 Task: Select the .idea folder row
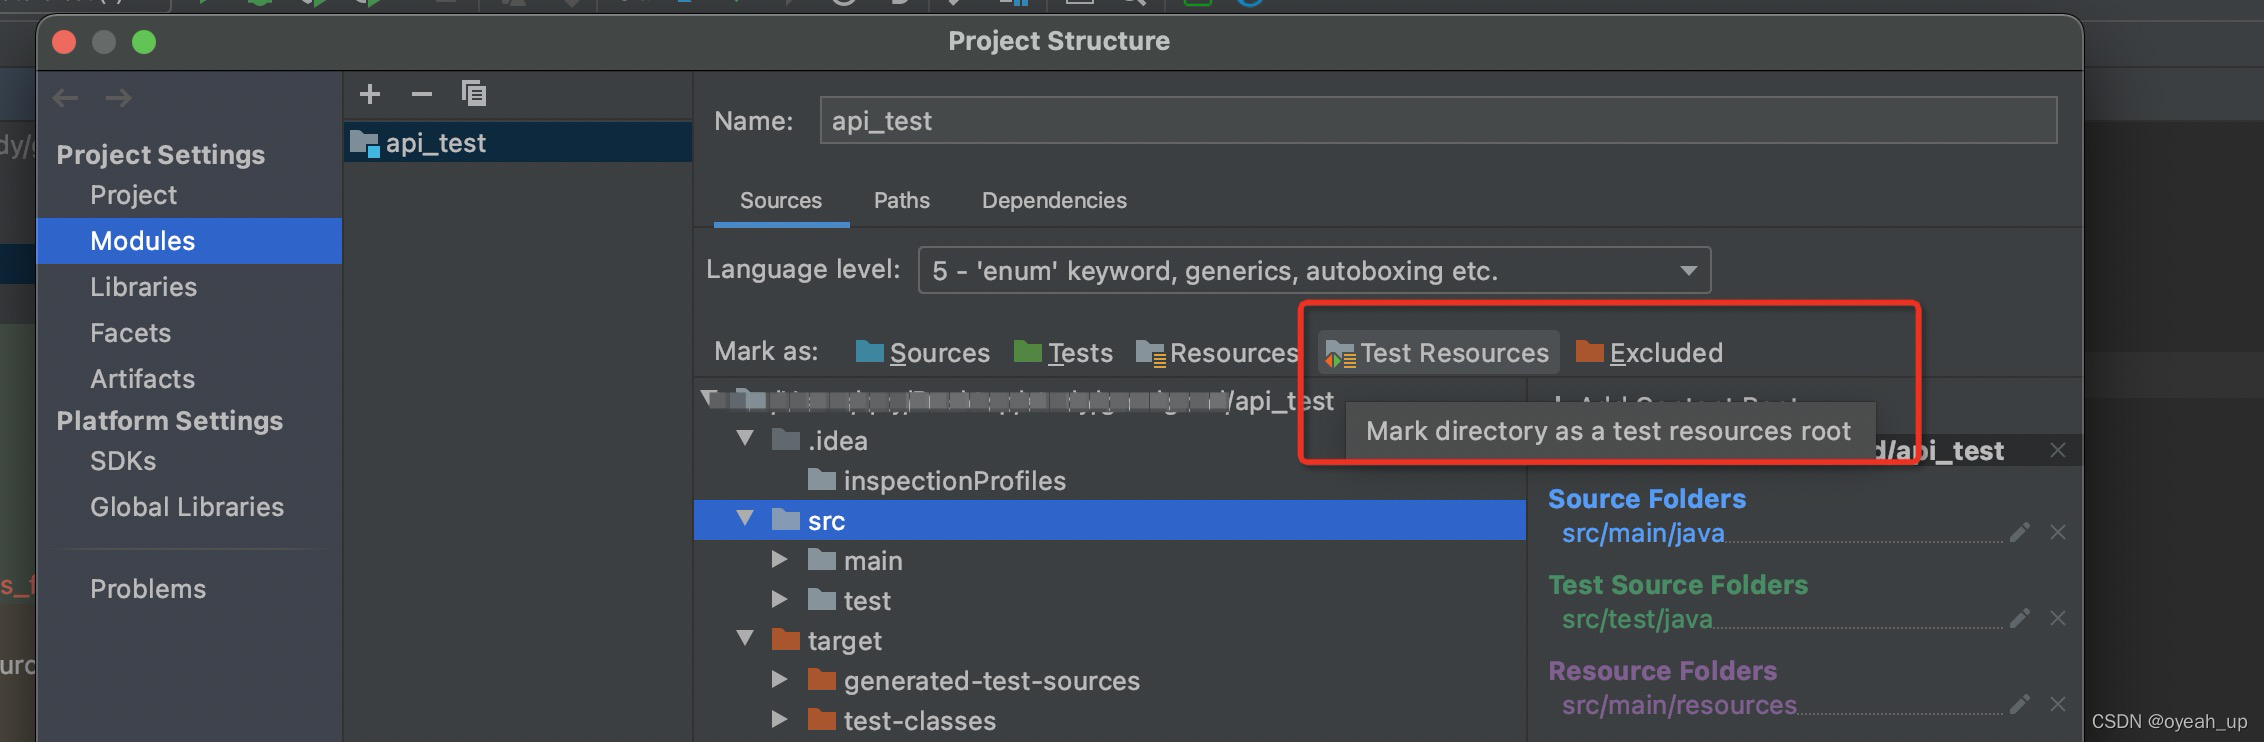(x=1110, y=441)
